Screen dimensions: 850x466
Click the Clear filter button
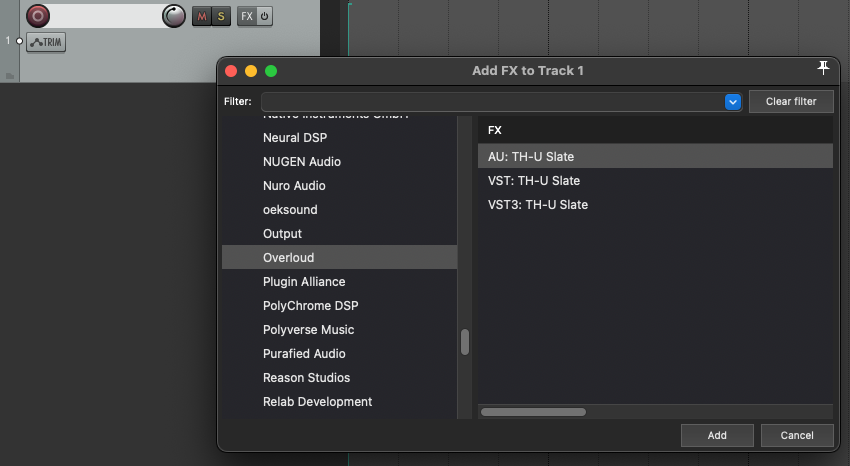coord(791,101)
